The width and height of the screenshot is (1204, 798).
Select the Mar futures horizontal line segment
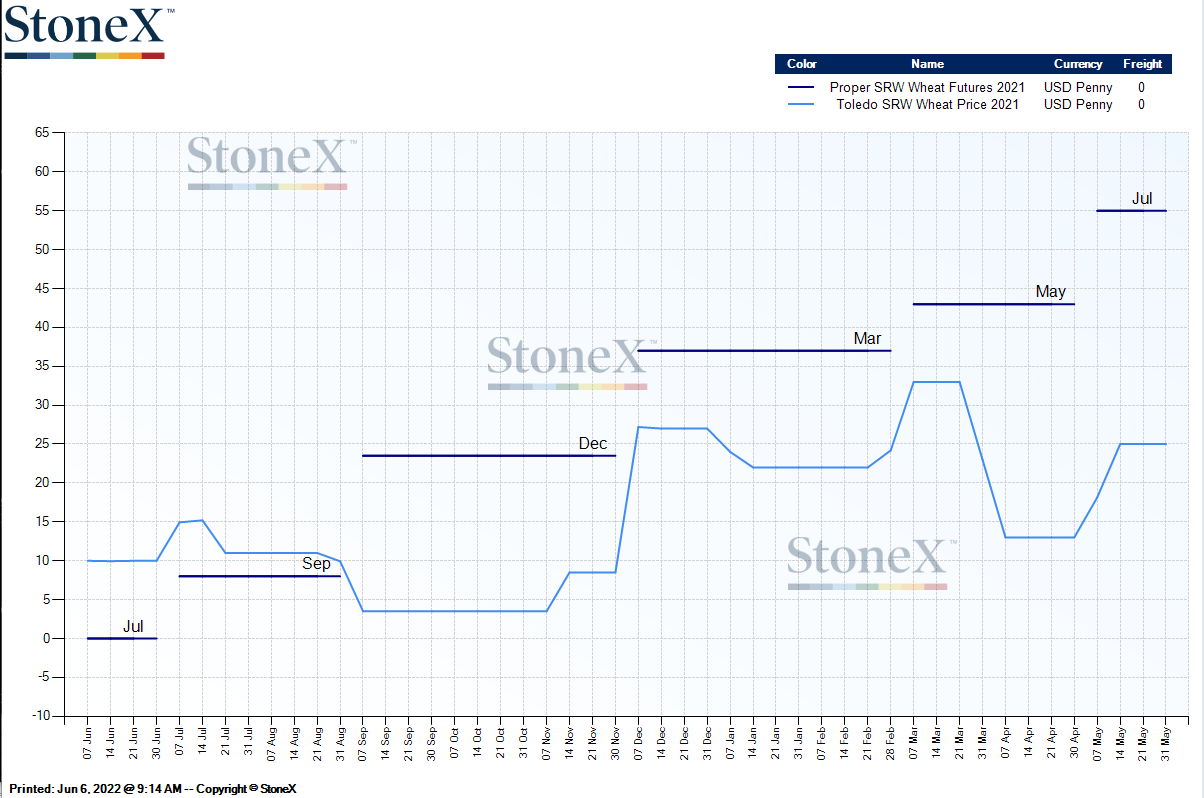[x=764, y=351]
